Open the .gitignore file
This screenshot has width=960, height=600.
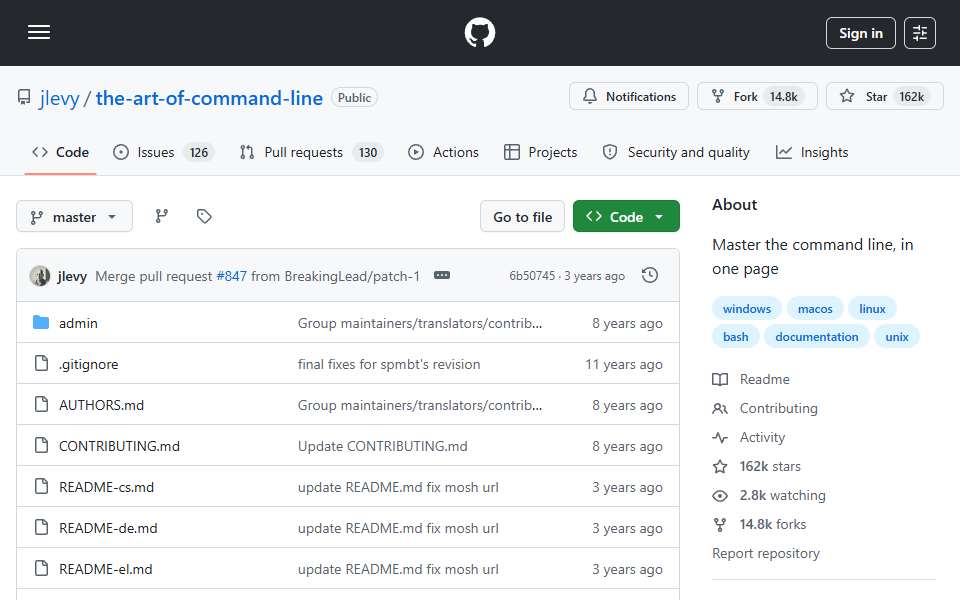[88, 364]
